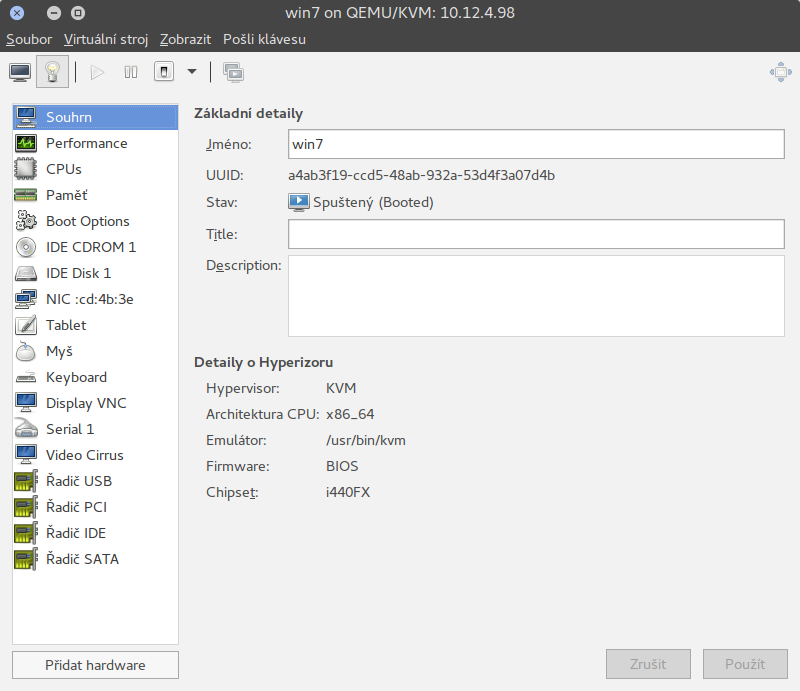800x691 pixels.
Task: Open the Virtuální stroj menu
Action: coord(106,39)
